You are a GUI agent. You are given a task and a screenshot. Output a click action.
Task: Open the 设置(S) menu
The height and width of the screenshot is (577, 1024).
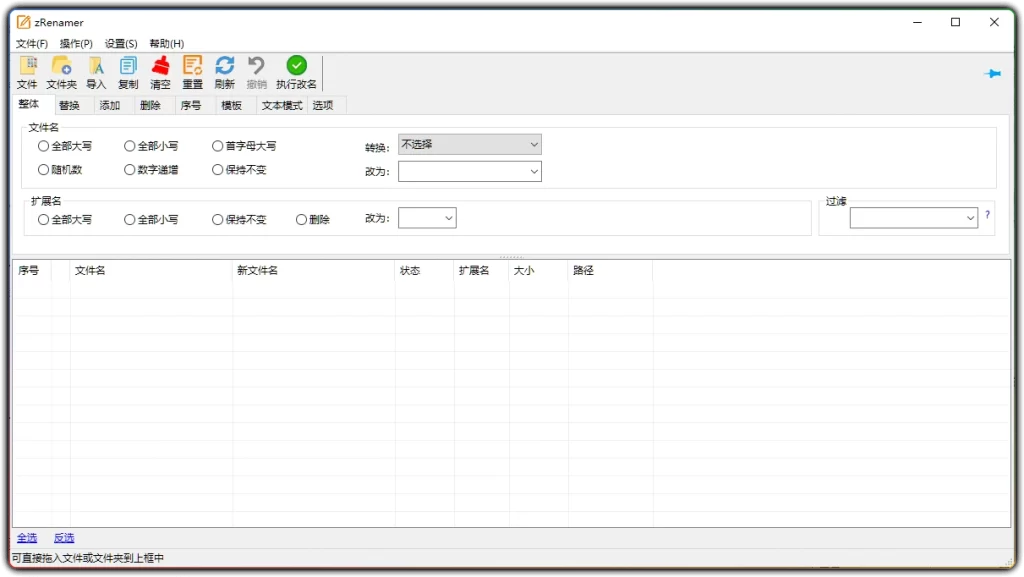(119, 43)
